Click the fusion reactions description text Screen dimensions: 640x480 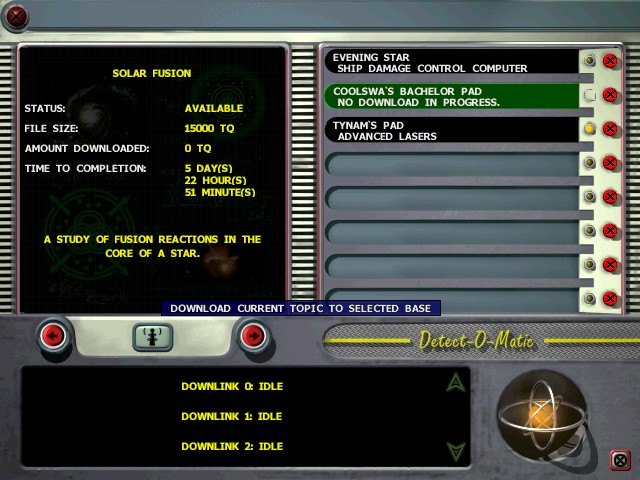[152, 247]
